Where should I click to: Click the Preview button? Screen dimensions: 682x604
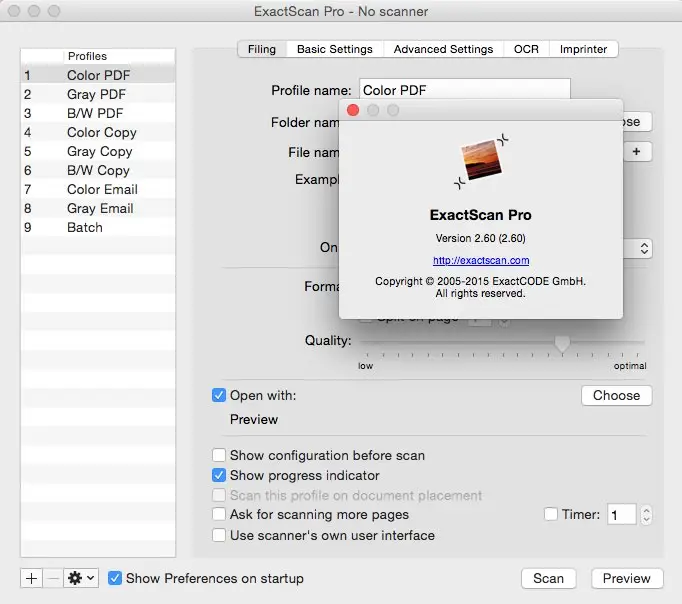627,578
